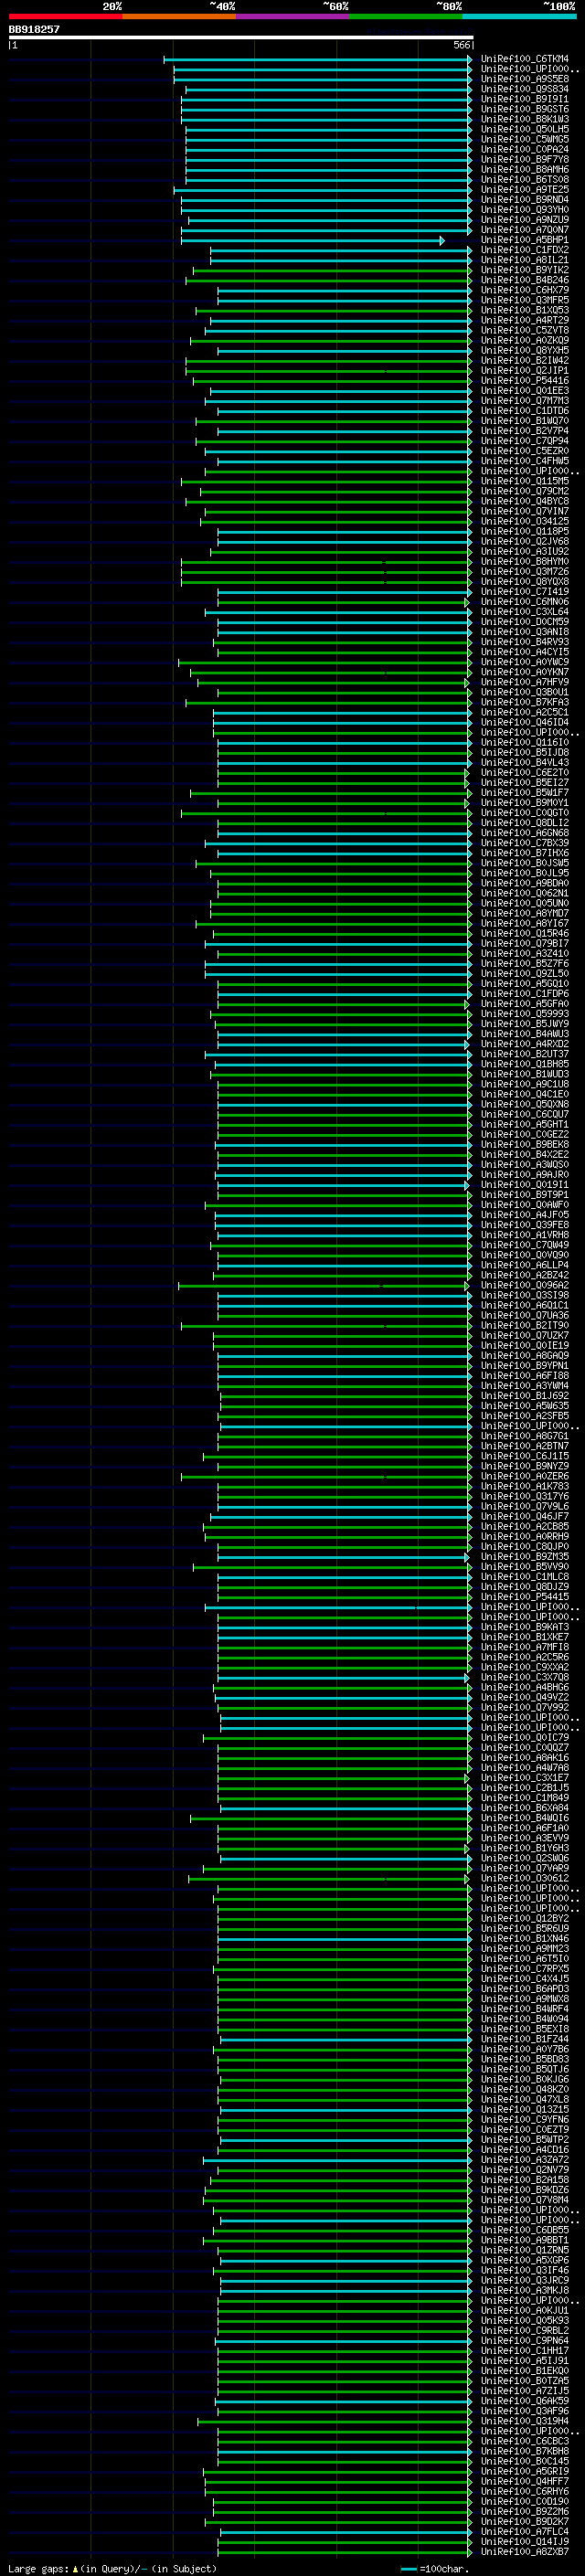Open hit UniRef100_B7KFA3
The height and width of the screenshot is (2576, 585).
click(525, 702)
